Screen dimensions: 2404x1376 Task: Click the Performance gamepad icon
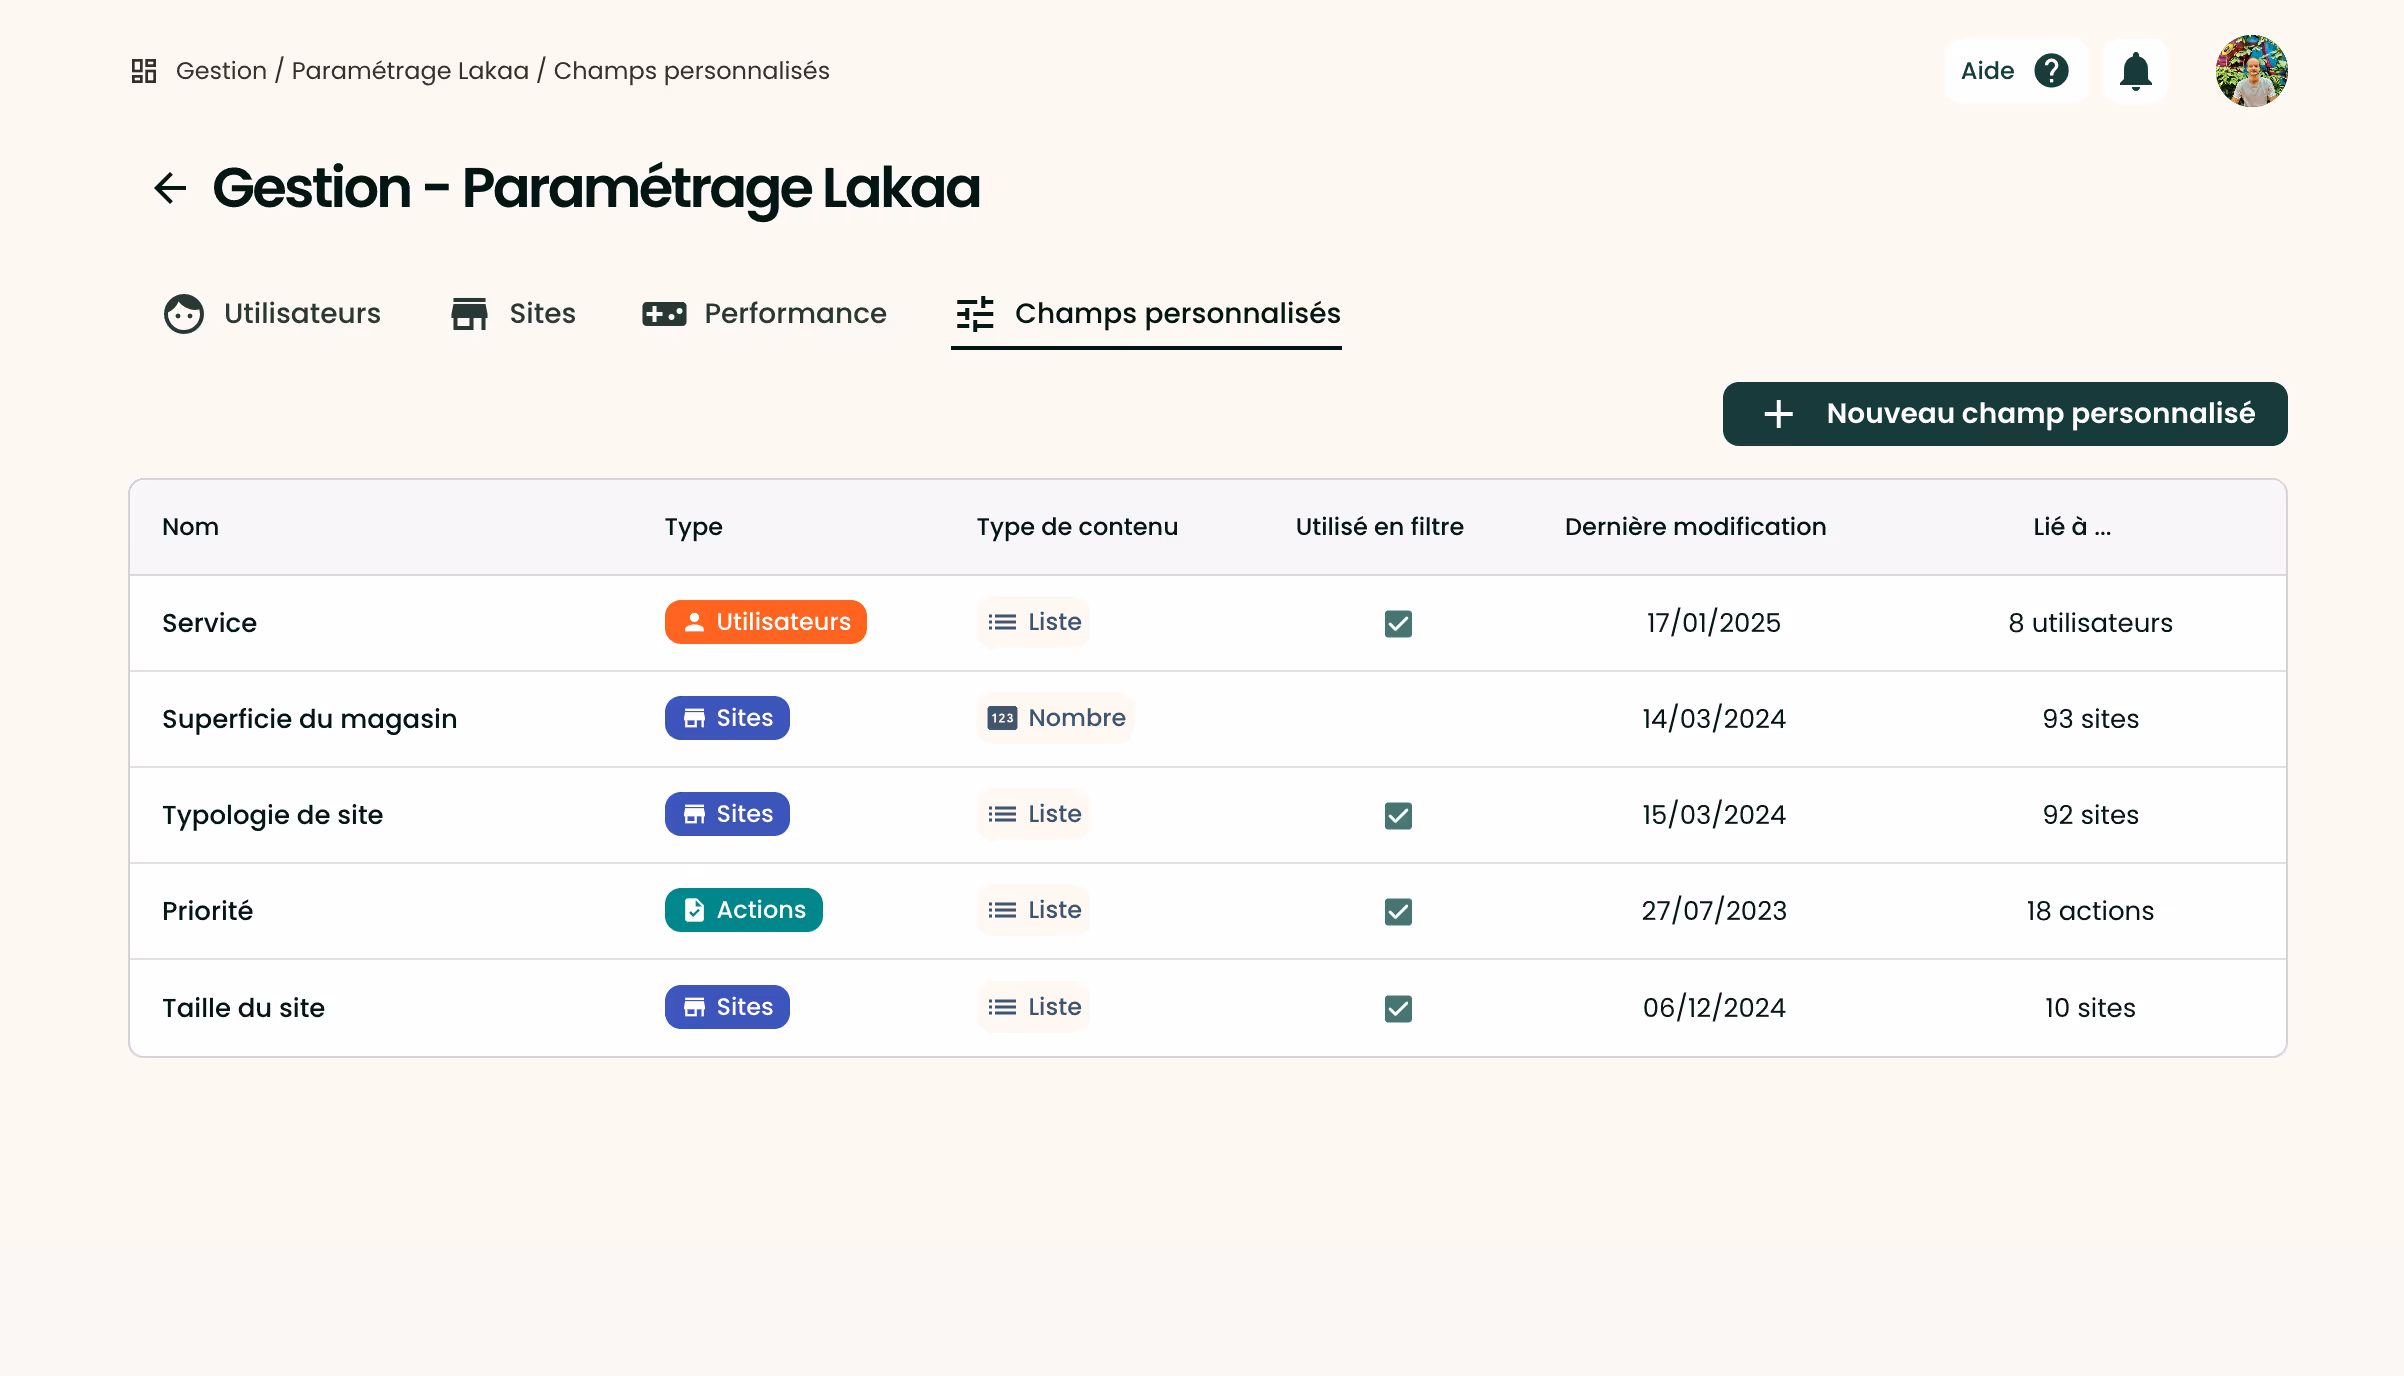(x=664, y=314)
